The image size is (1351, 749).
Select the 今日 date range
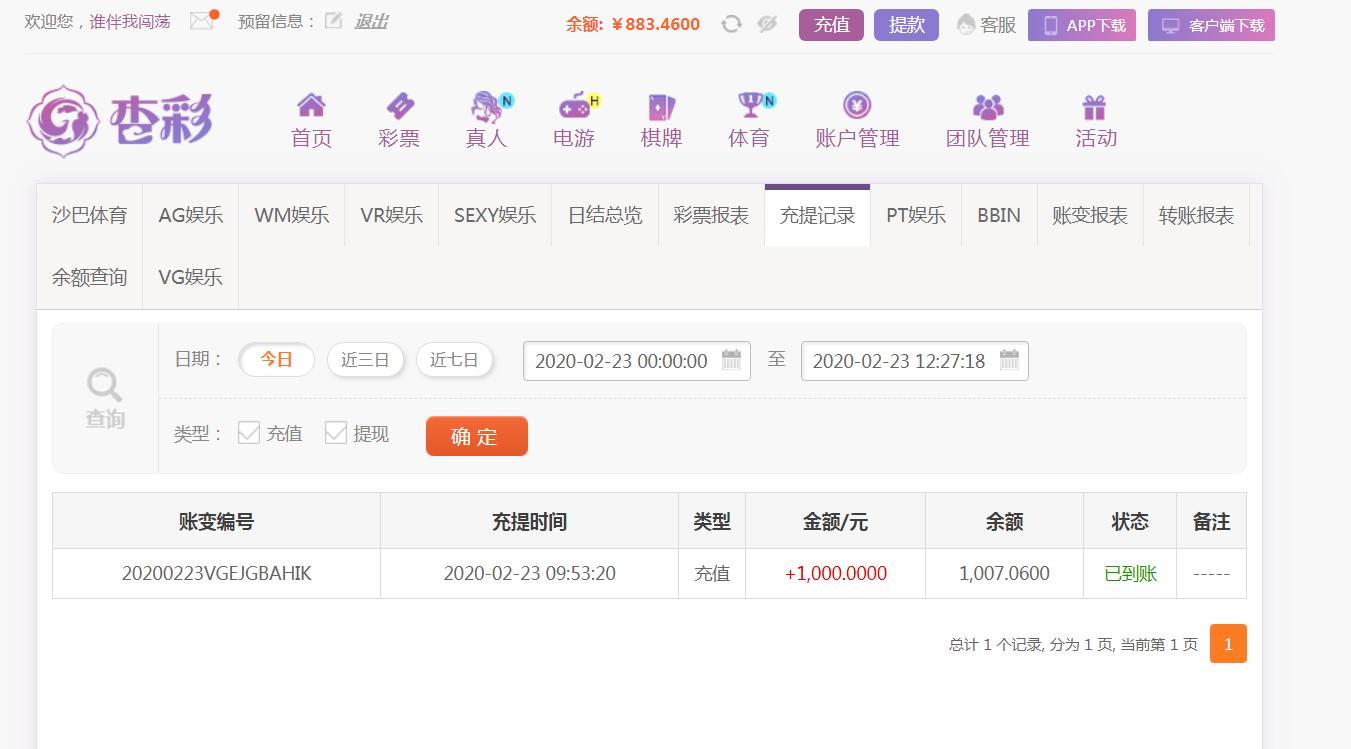click(276, 360)
